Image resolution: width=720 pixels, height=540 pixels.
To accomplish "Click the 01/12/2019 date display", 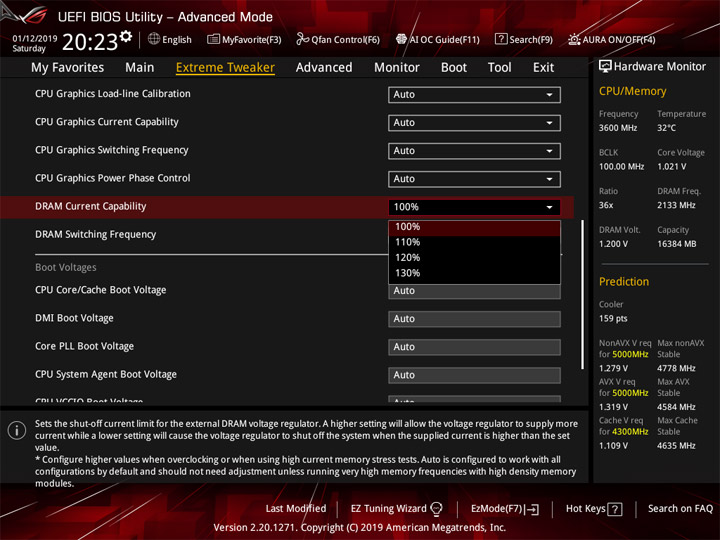I will [34, 38].
